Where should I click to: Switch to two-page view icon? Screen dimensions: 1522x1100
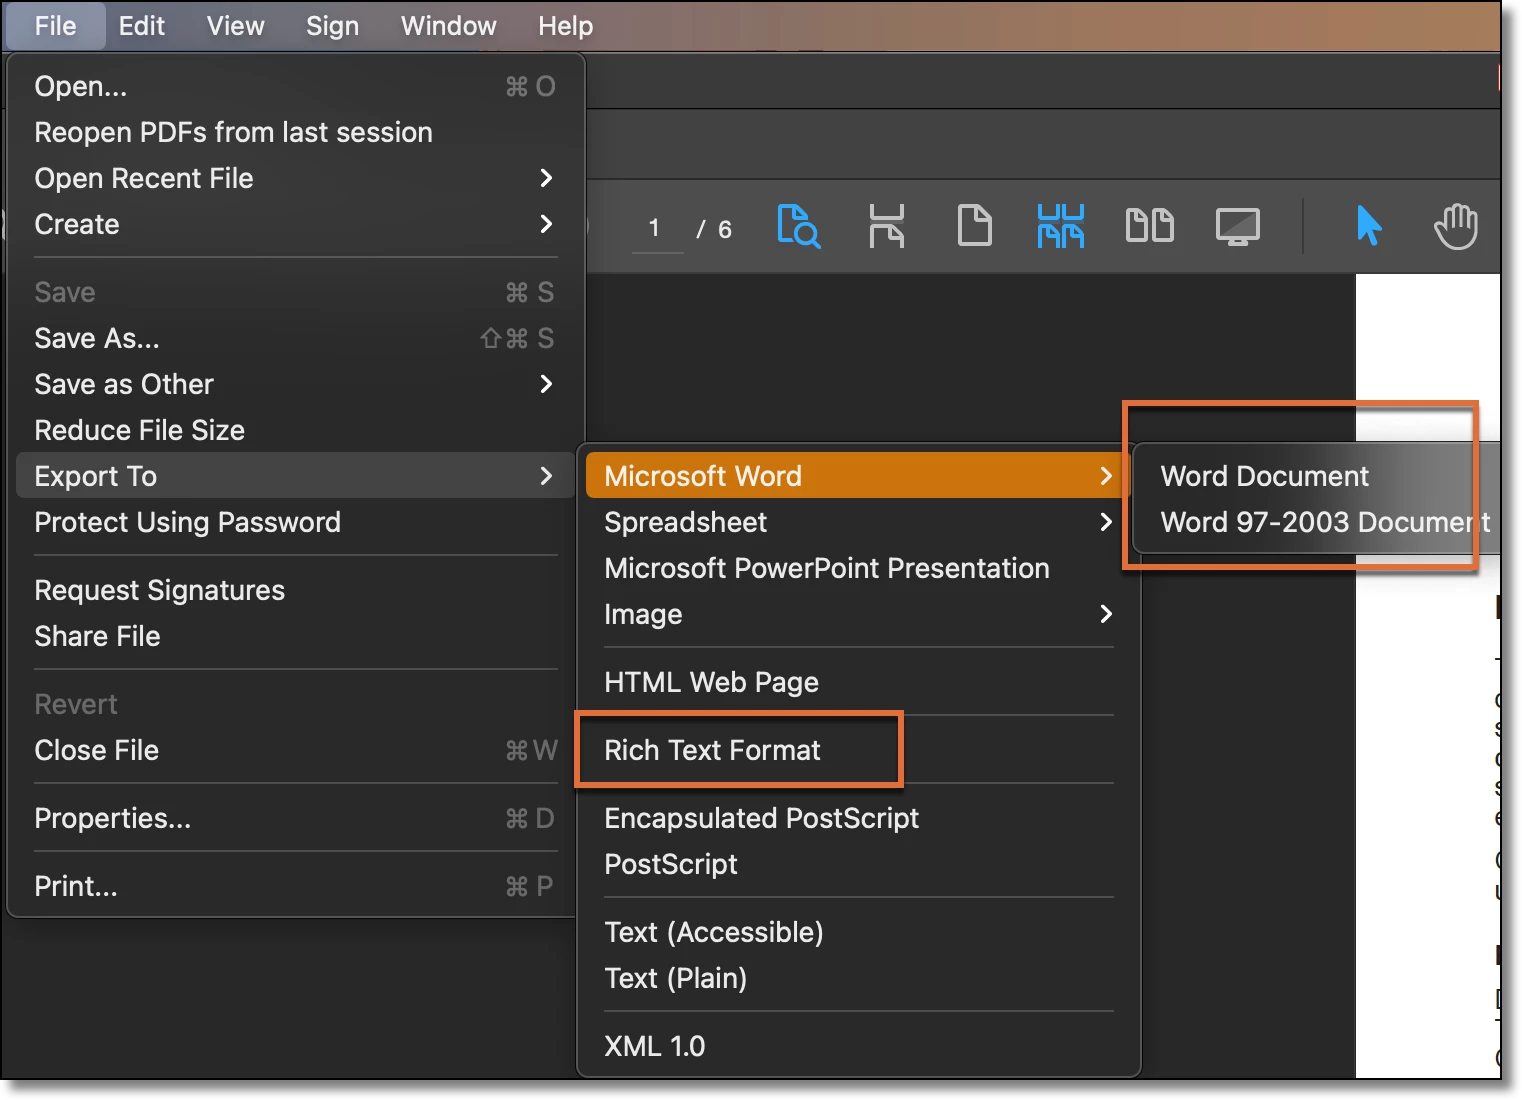point(1149,226)
